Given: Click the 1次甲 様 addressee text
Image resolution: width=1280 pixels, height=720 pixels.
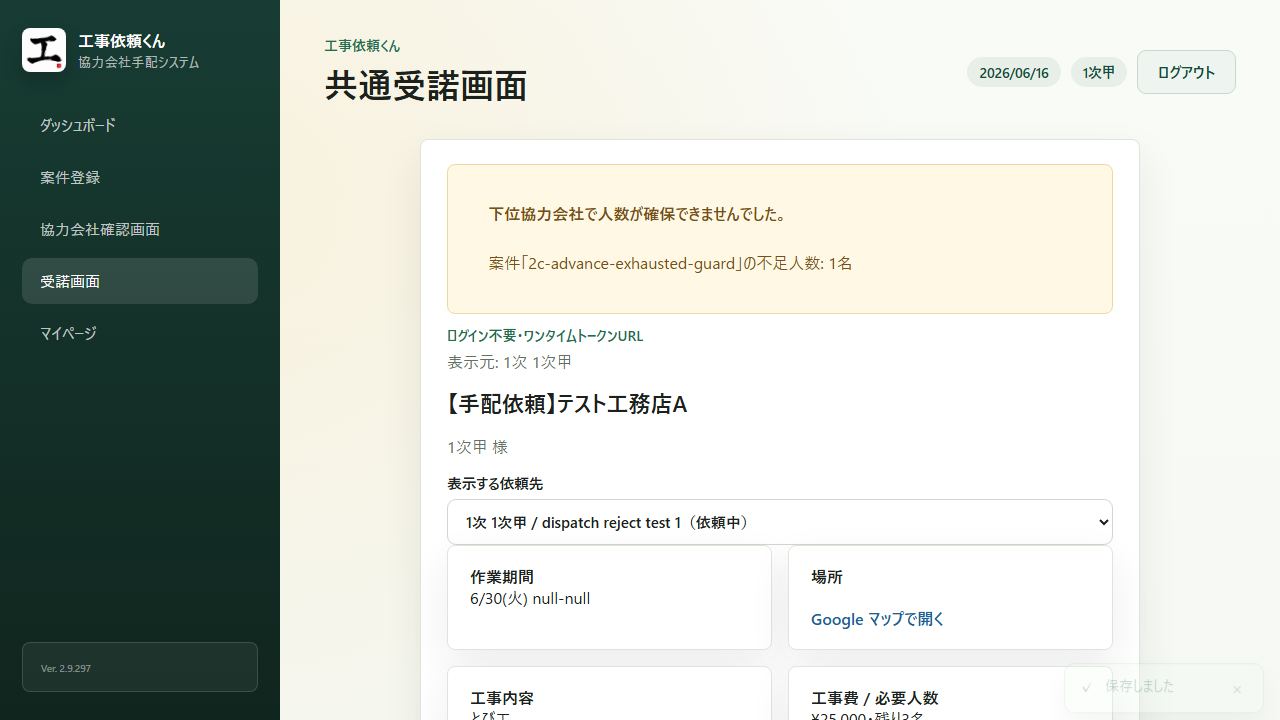Looking at the screenshot, I should coord(478,447).
